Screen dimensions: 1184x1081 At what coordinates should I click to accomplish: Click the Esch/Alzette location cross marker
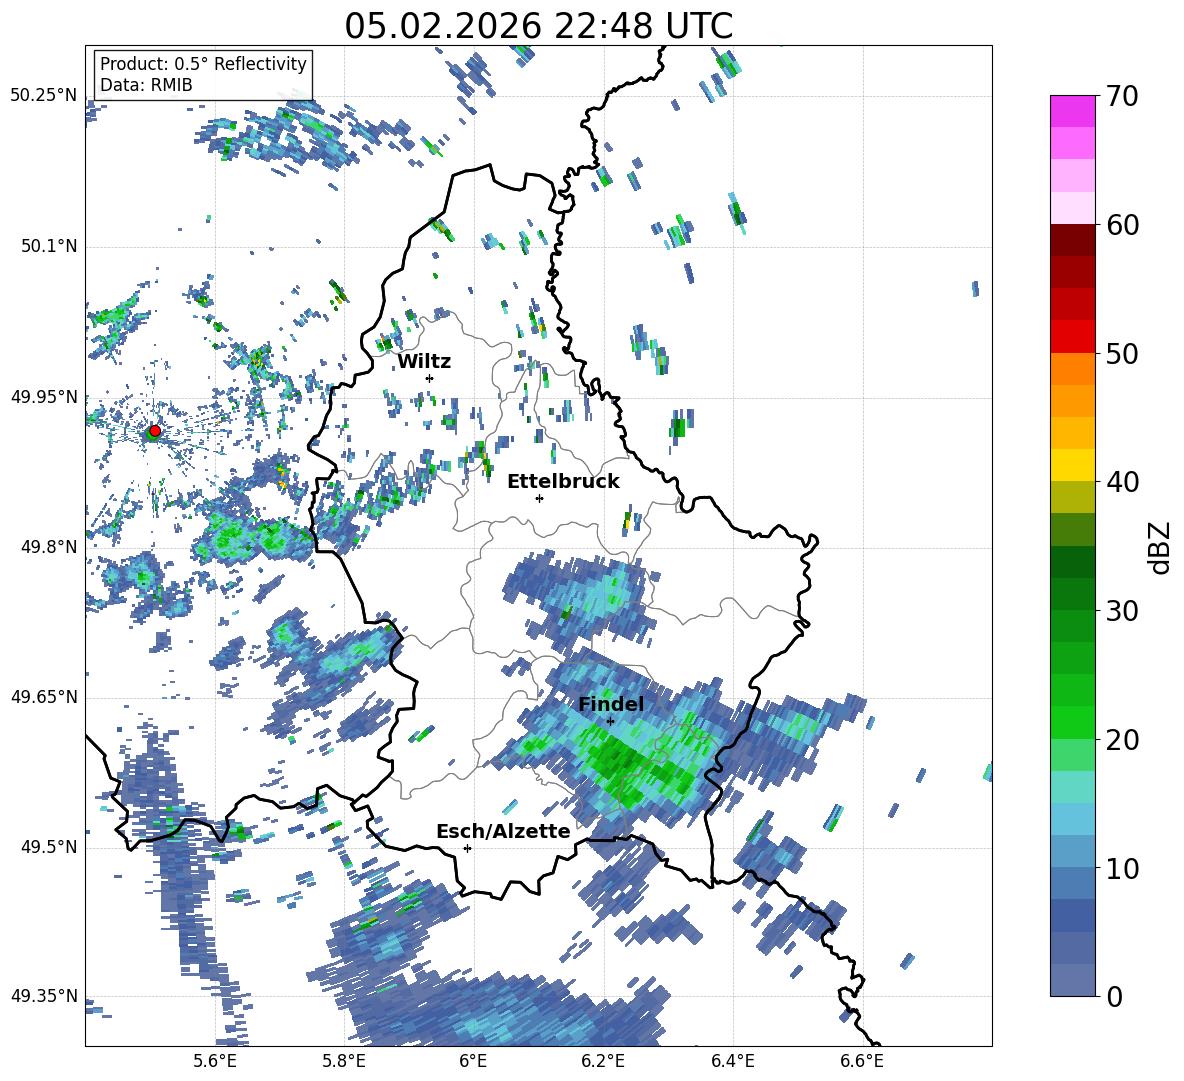pos(467,848)
